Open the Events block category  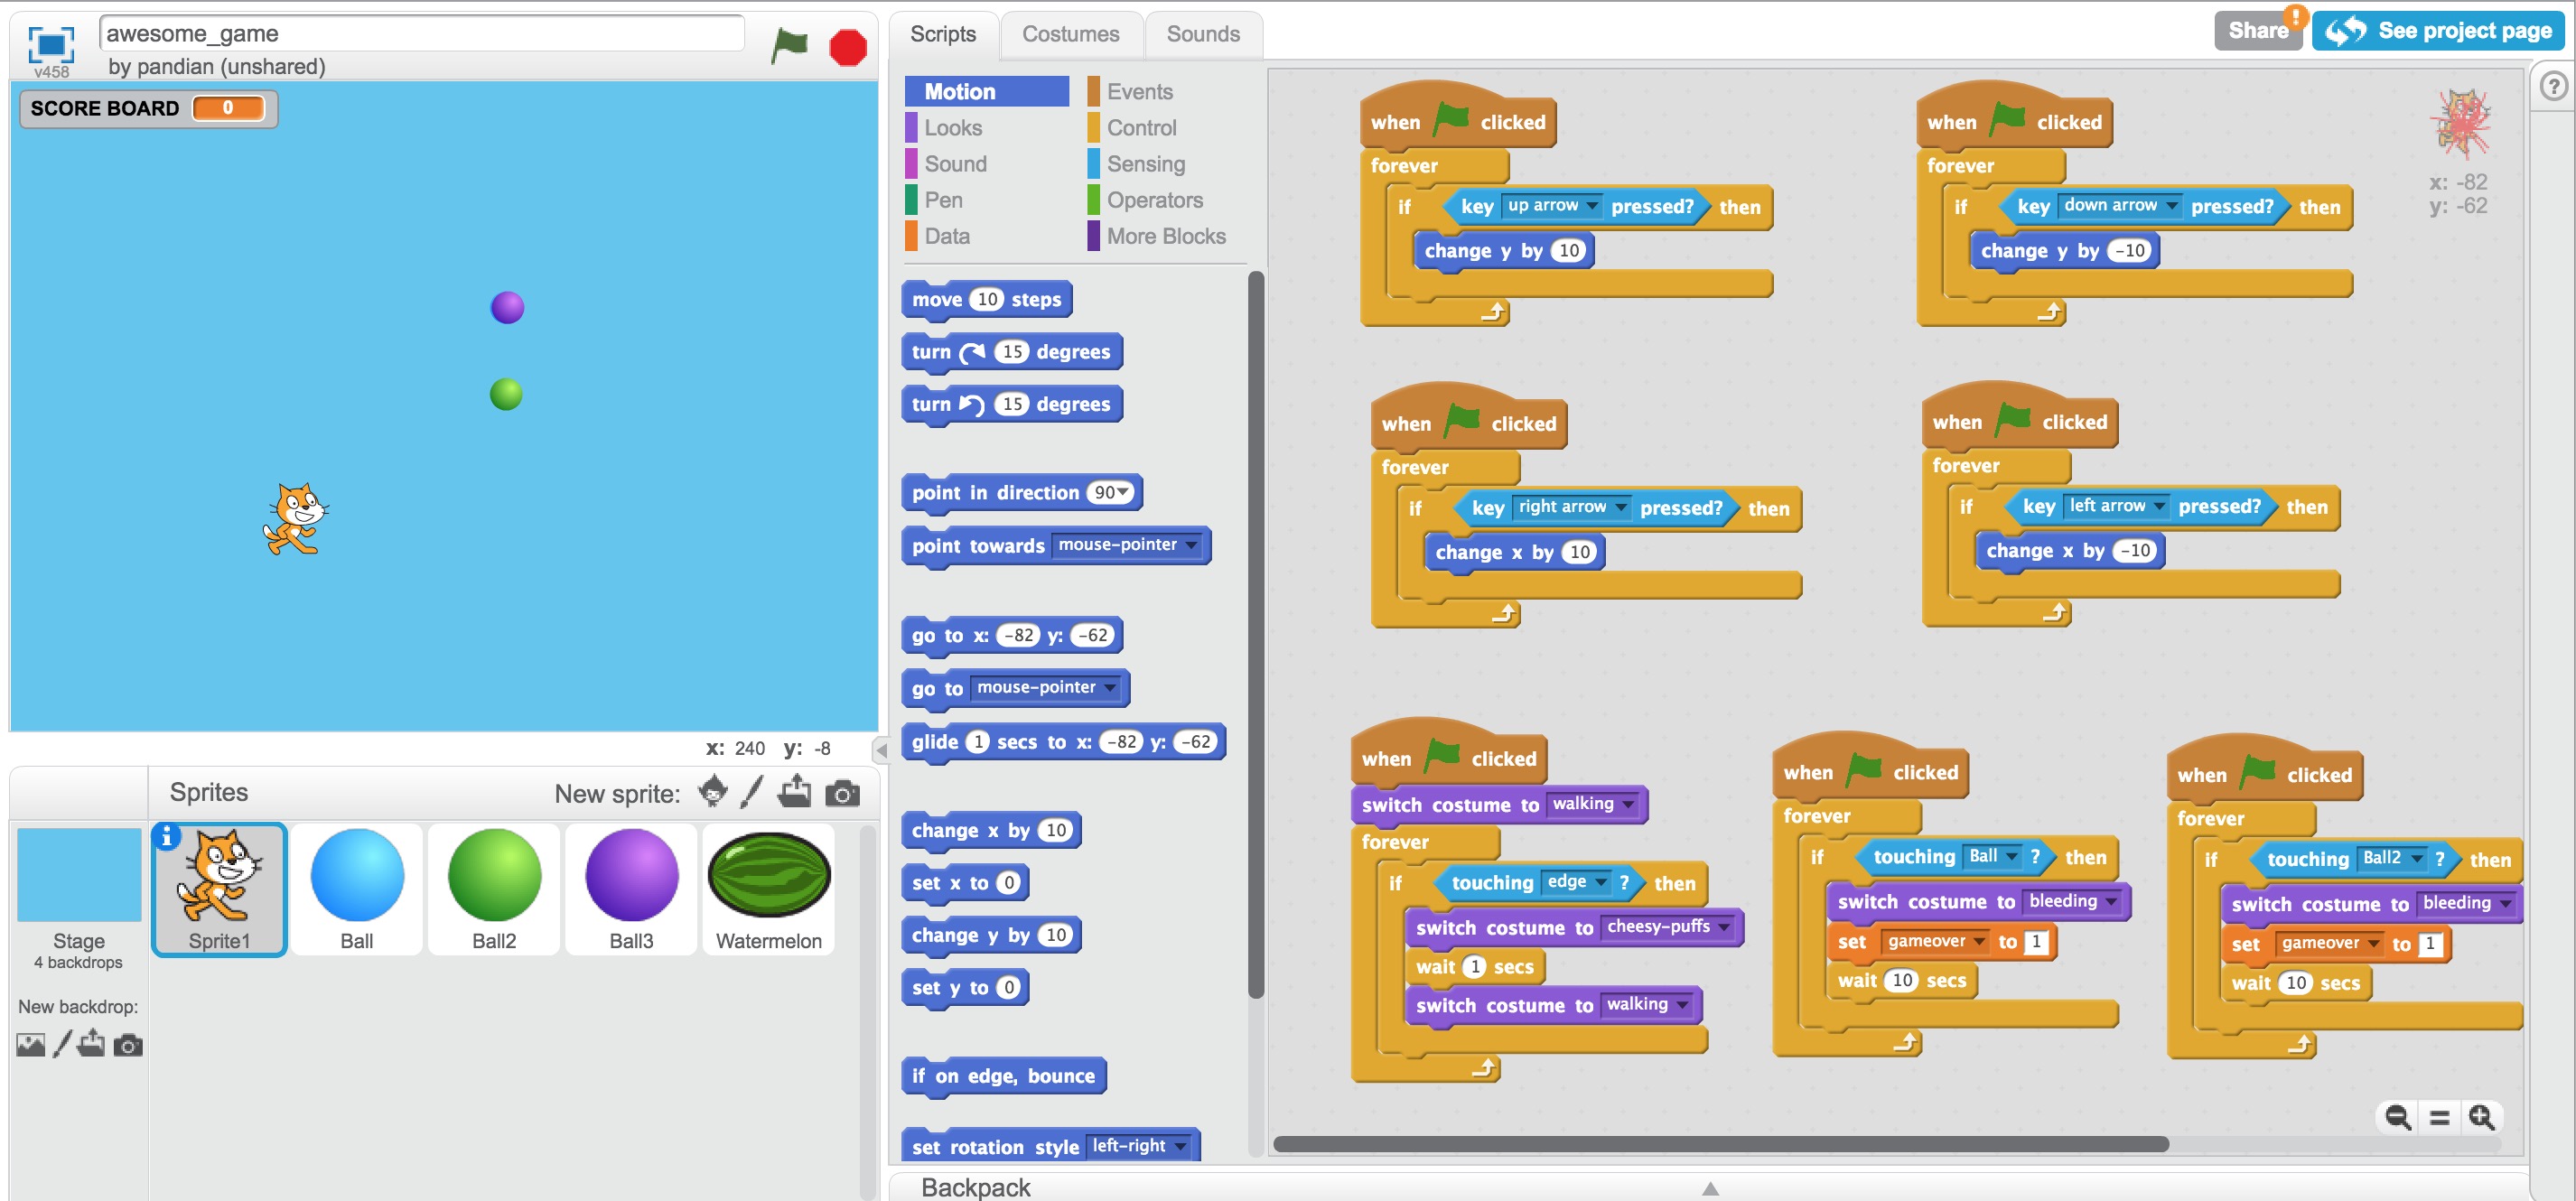click(1138, 91)
